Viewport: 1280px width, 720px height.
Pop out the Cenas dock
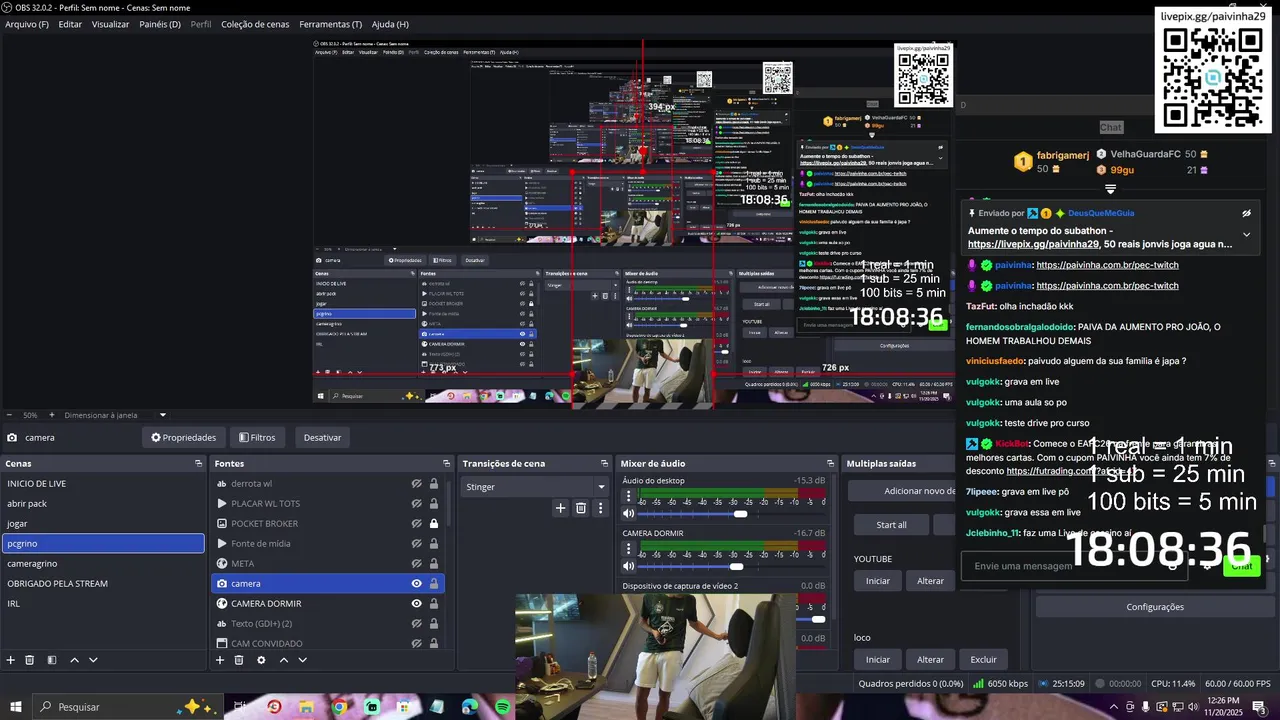point(198,463)
